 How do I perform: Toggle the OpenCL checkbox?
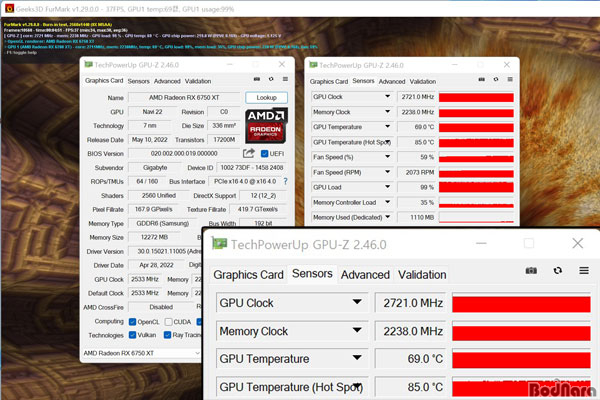pyautogui.click(x=132, y=322)
